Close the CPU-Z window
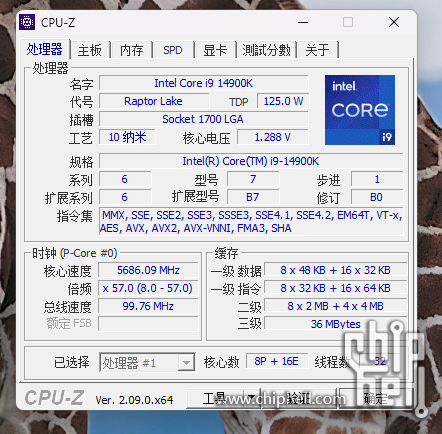This screenshot has width=442, height=434. (394, 22)
